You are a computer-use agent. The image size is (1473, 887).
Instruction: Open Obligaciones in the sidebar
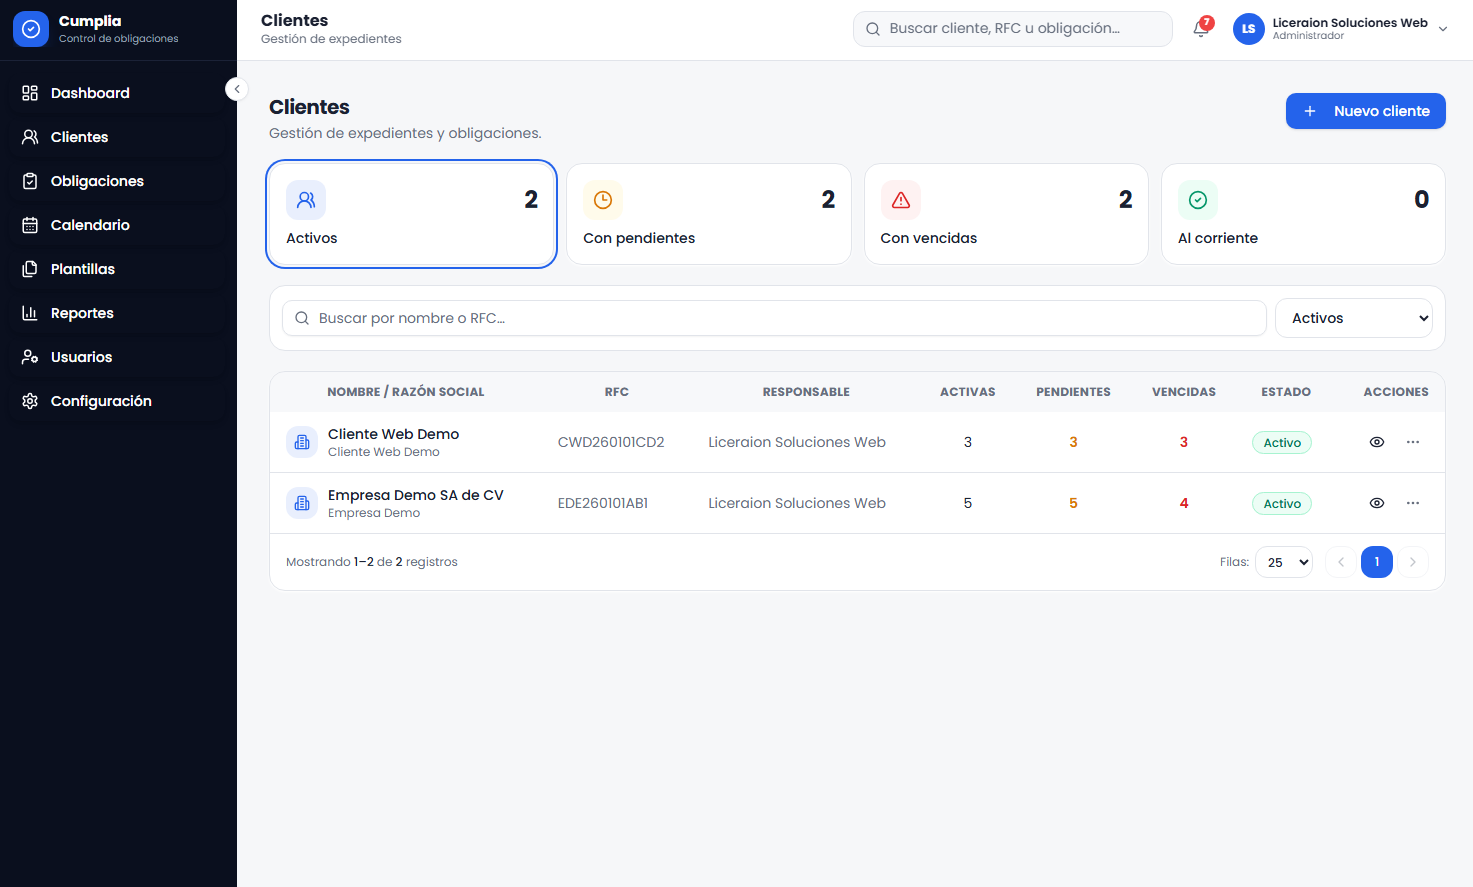pos(118,181)
